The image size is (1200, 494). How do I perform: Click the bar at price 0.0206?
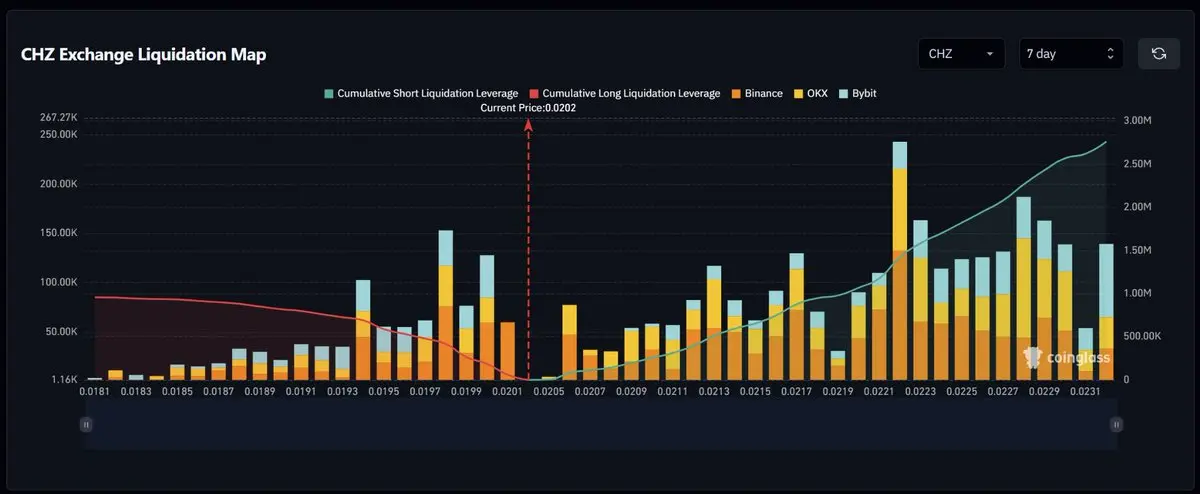tap(570, 342)
